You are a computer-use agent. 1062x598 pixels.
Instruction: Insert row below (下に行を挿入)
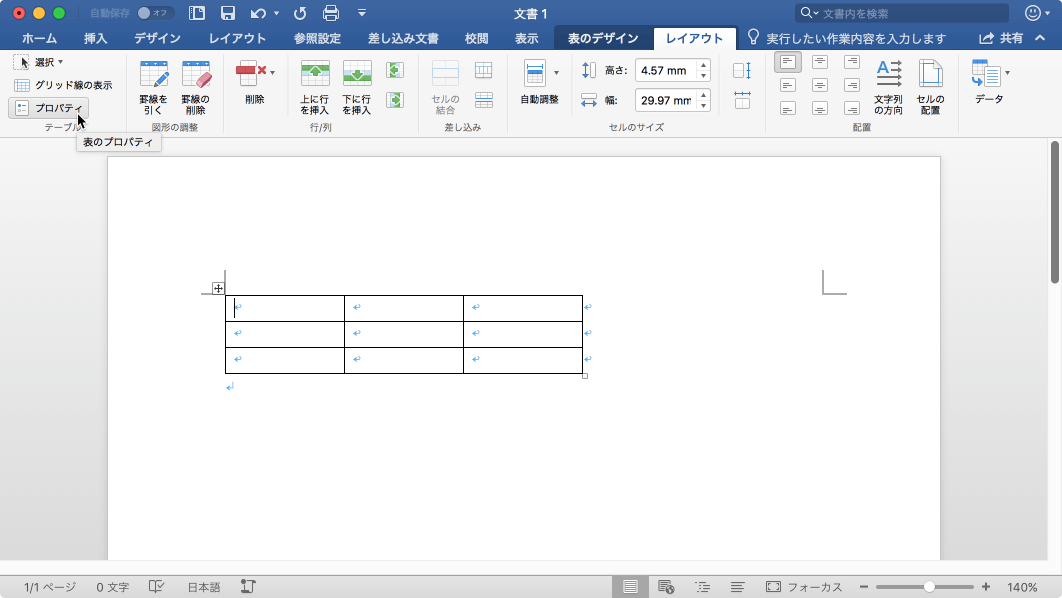(357, 87)
